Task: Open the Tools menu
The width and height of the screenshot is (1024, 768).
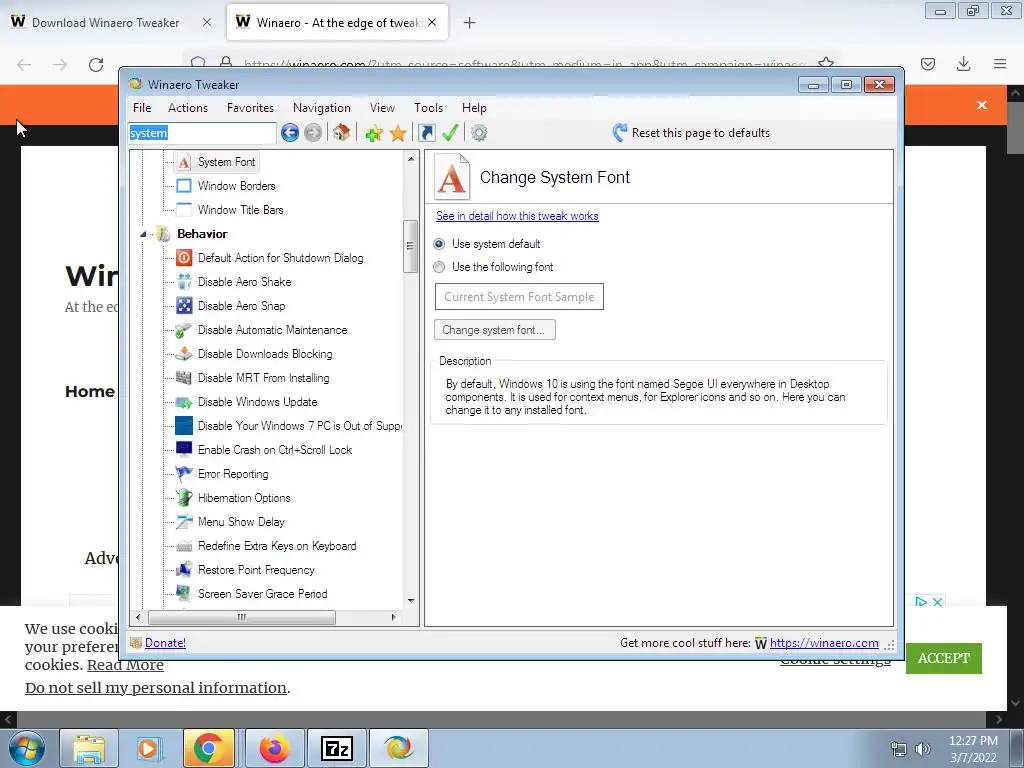Action: (428, 108)
